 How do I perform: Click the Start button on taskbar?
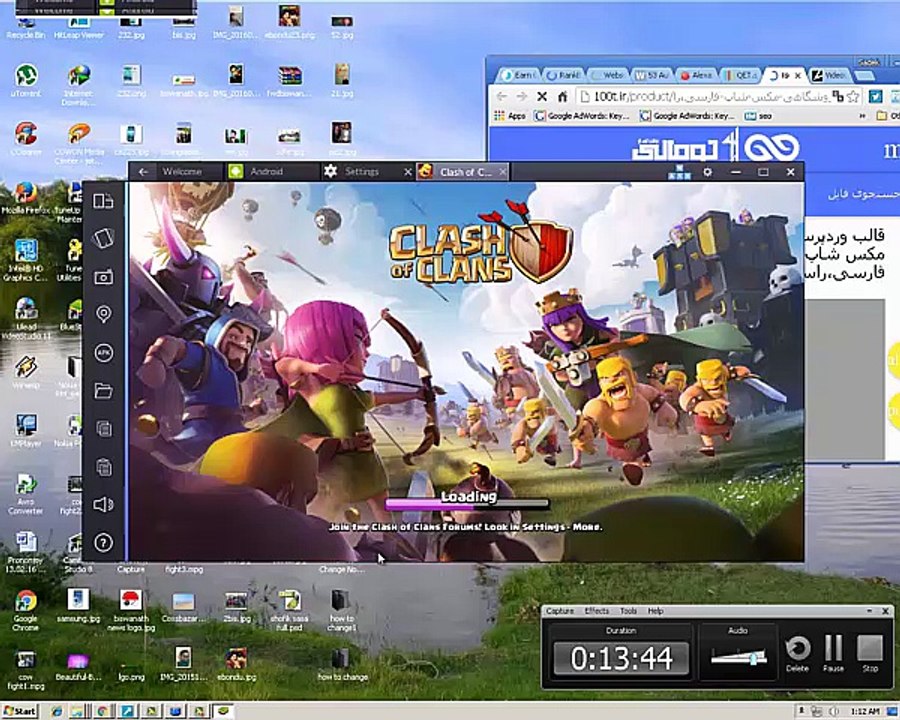(20, 711)
